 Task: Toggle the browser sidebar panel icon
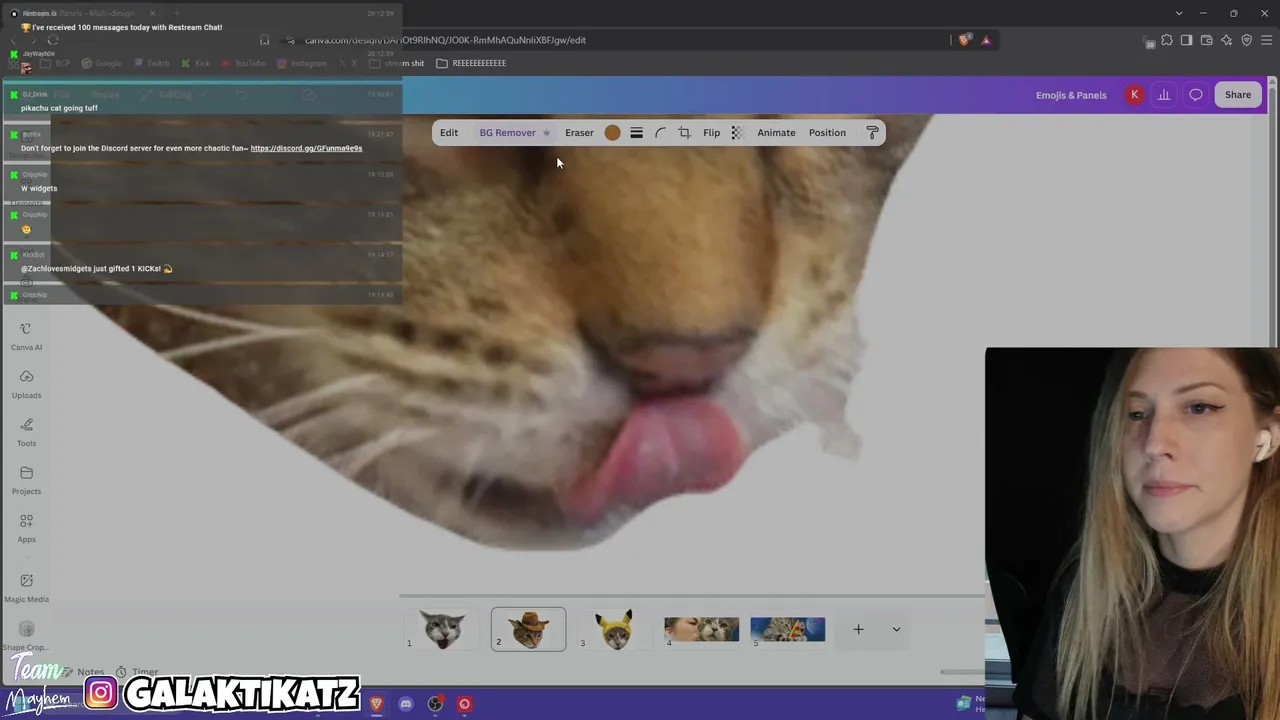tap(1186, 40)
